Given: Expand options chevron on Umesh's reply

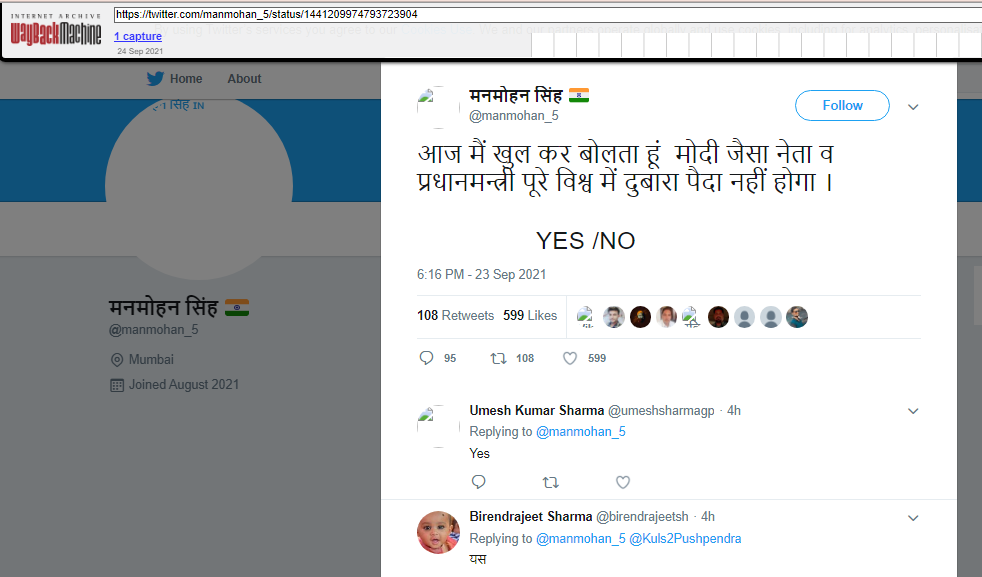Looking at the screenshot, I should pos(913,411).
